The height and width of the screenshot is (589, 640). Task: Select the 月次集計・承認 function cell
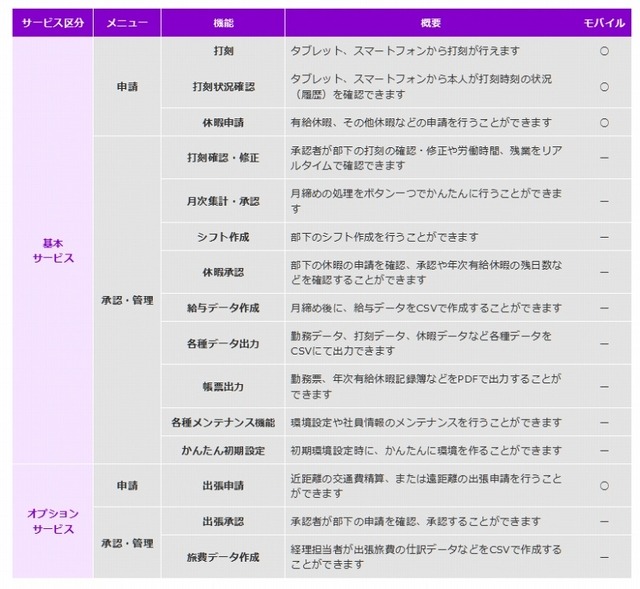click(223, 201)
